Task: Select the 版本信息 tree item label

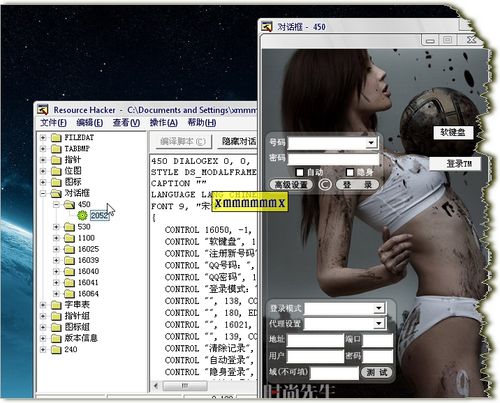Action: (x=81, y=338)
